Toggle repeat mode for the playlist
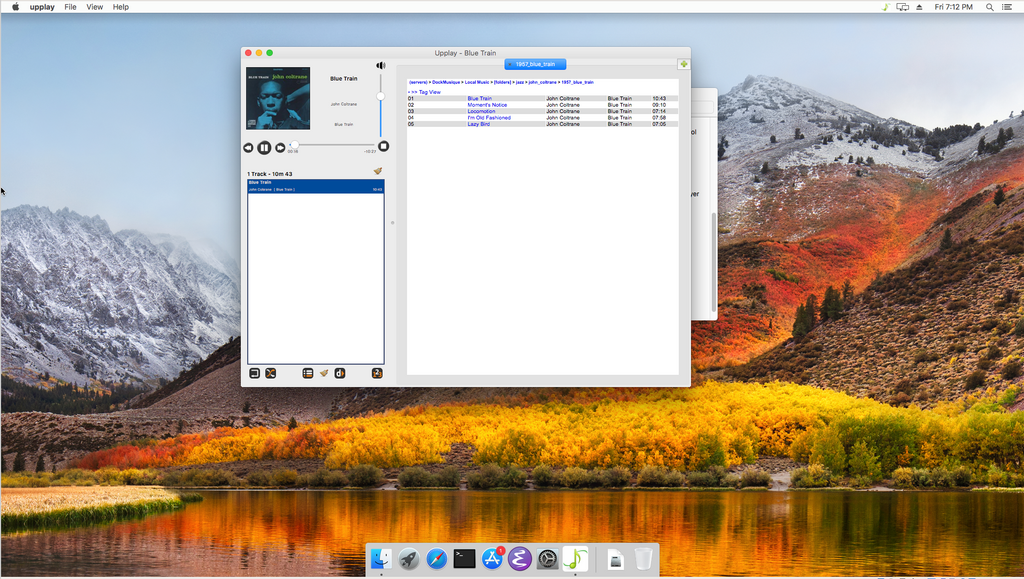This screenshot has height=579, width=1024. coord(254,373)
